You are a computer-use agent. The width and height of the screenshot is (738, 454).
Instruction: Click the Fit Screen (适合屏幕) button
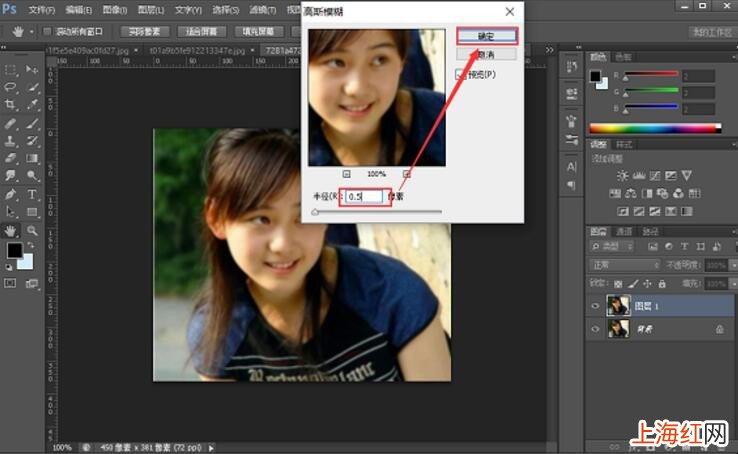(202, 32)
